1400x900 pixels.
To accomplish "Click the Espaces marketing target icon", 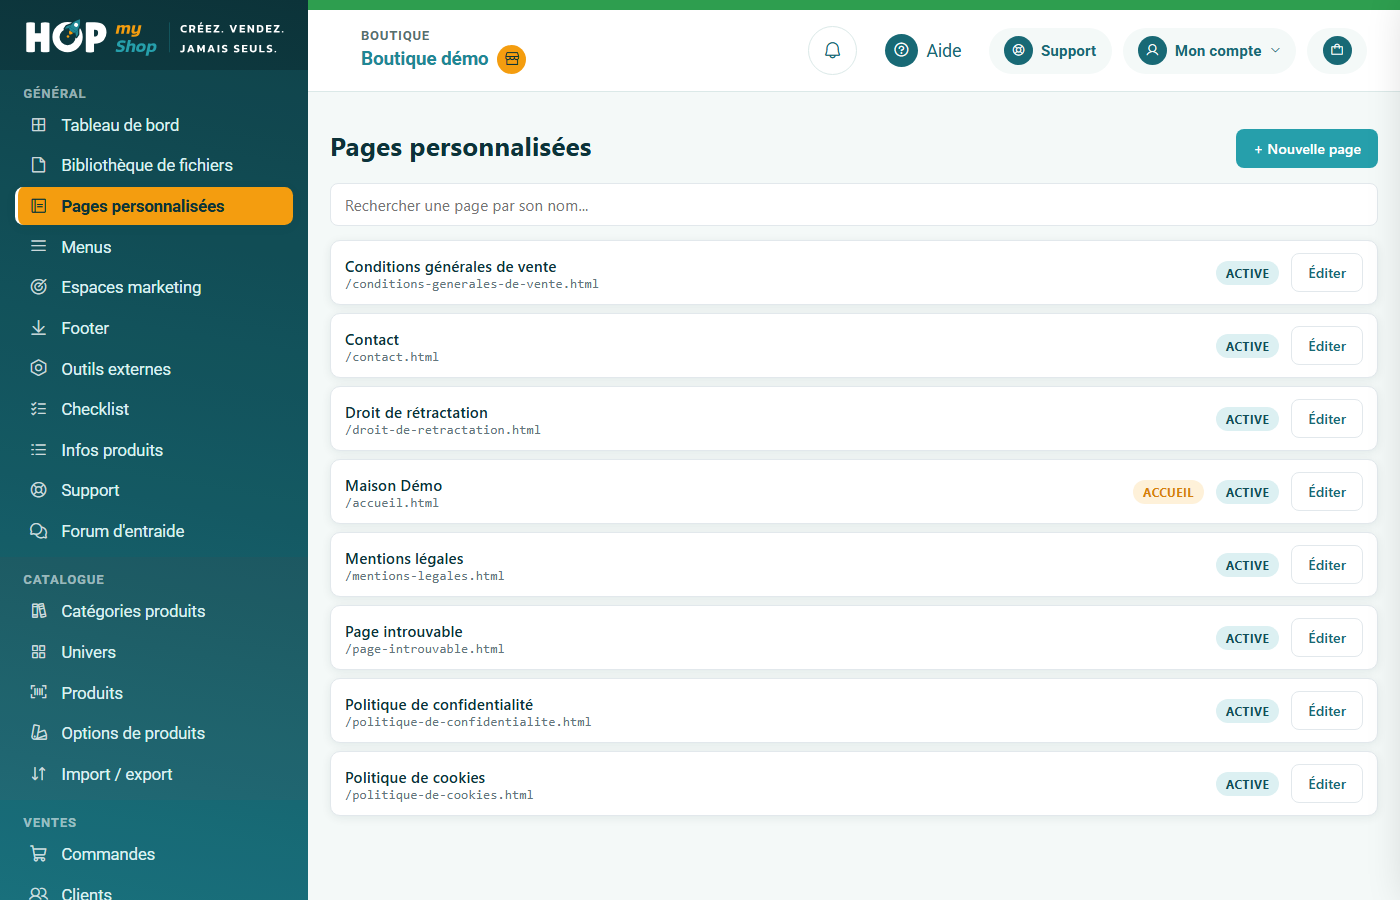I will tap(39, 287).
